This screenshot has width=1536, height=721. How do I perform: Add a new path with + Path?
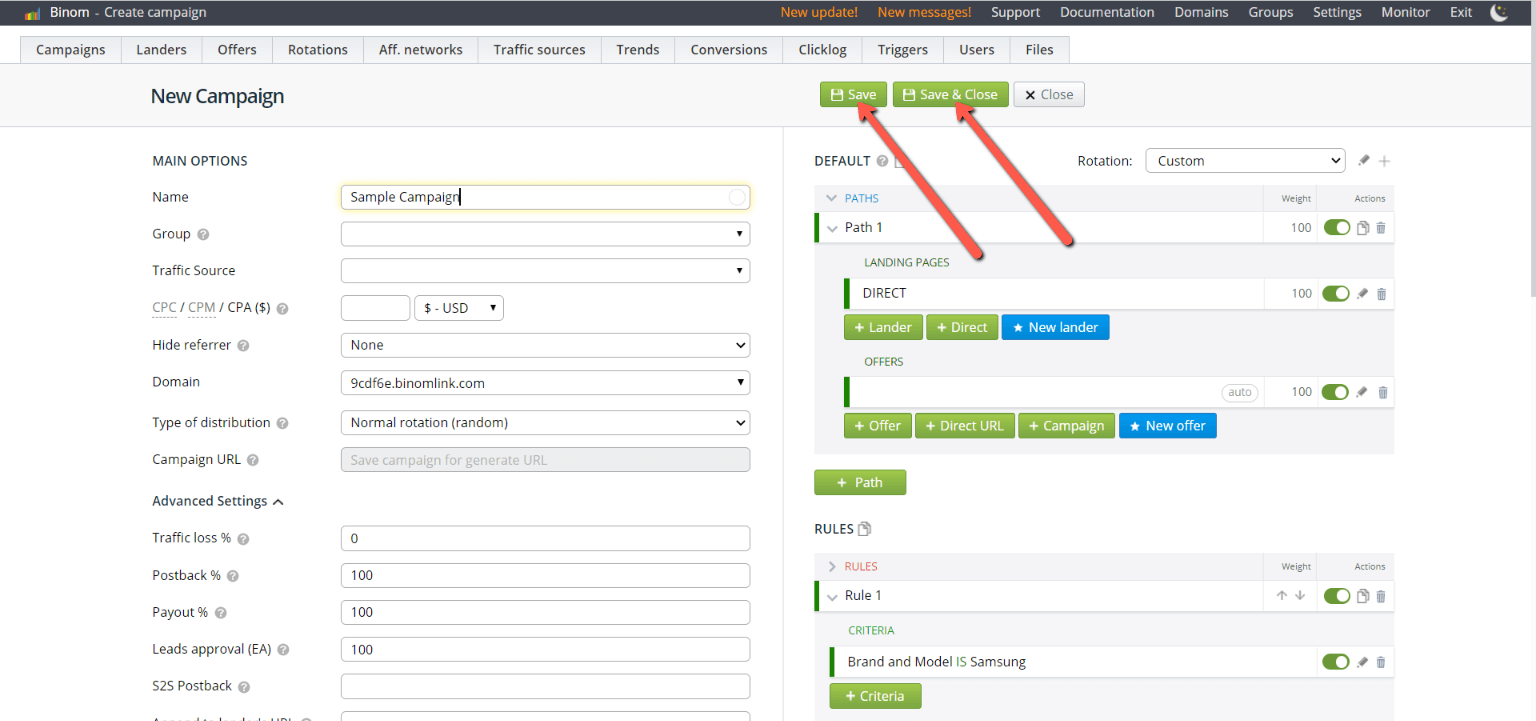(x=860, y=483)
